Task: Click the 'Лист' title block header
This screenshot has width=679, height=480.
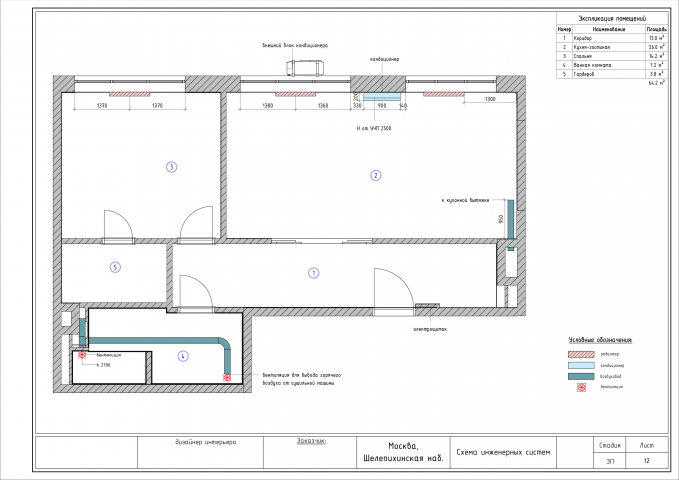Action: pos(647,445)
